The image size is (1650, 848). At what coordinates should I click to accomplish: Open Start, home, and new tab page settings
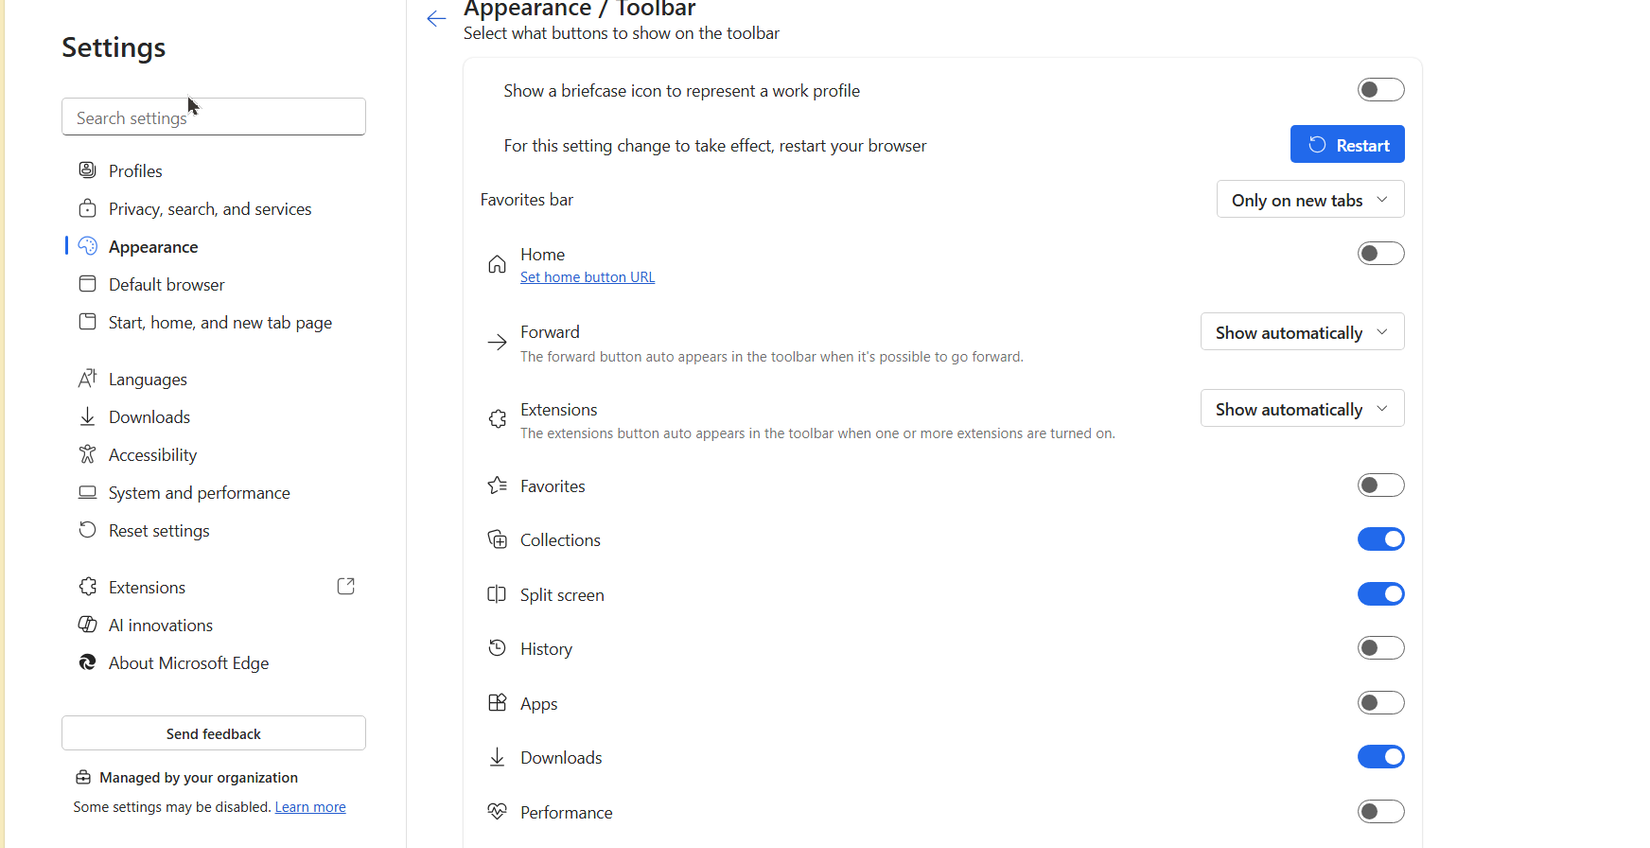[220, 322]
